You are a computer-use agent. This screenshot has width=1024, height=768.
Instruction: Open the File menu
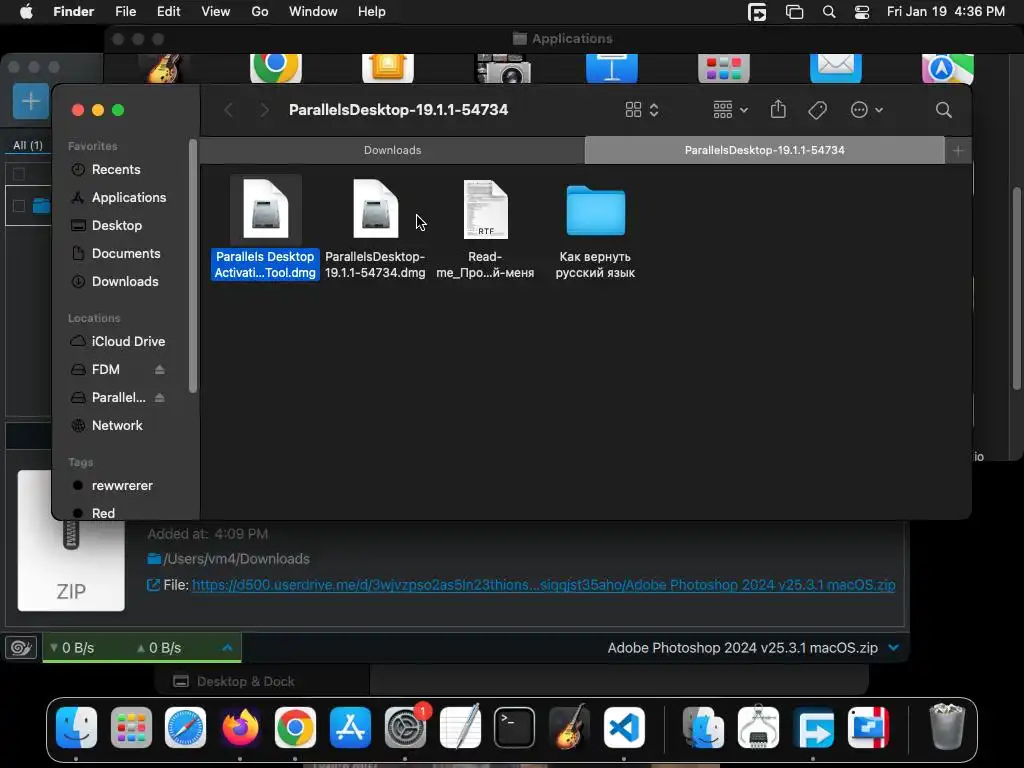(x=125, y=12)
